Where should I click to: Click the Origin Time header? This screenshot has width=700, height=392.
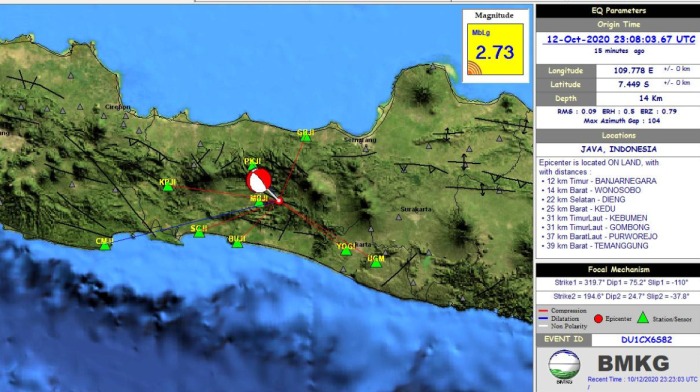click(x=618, y=25)
